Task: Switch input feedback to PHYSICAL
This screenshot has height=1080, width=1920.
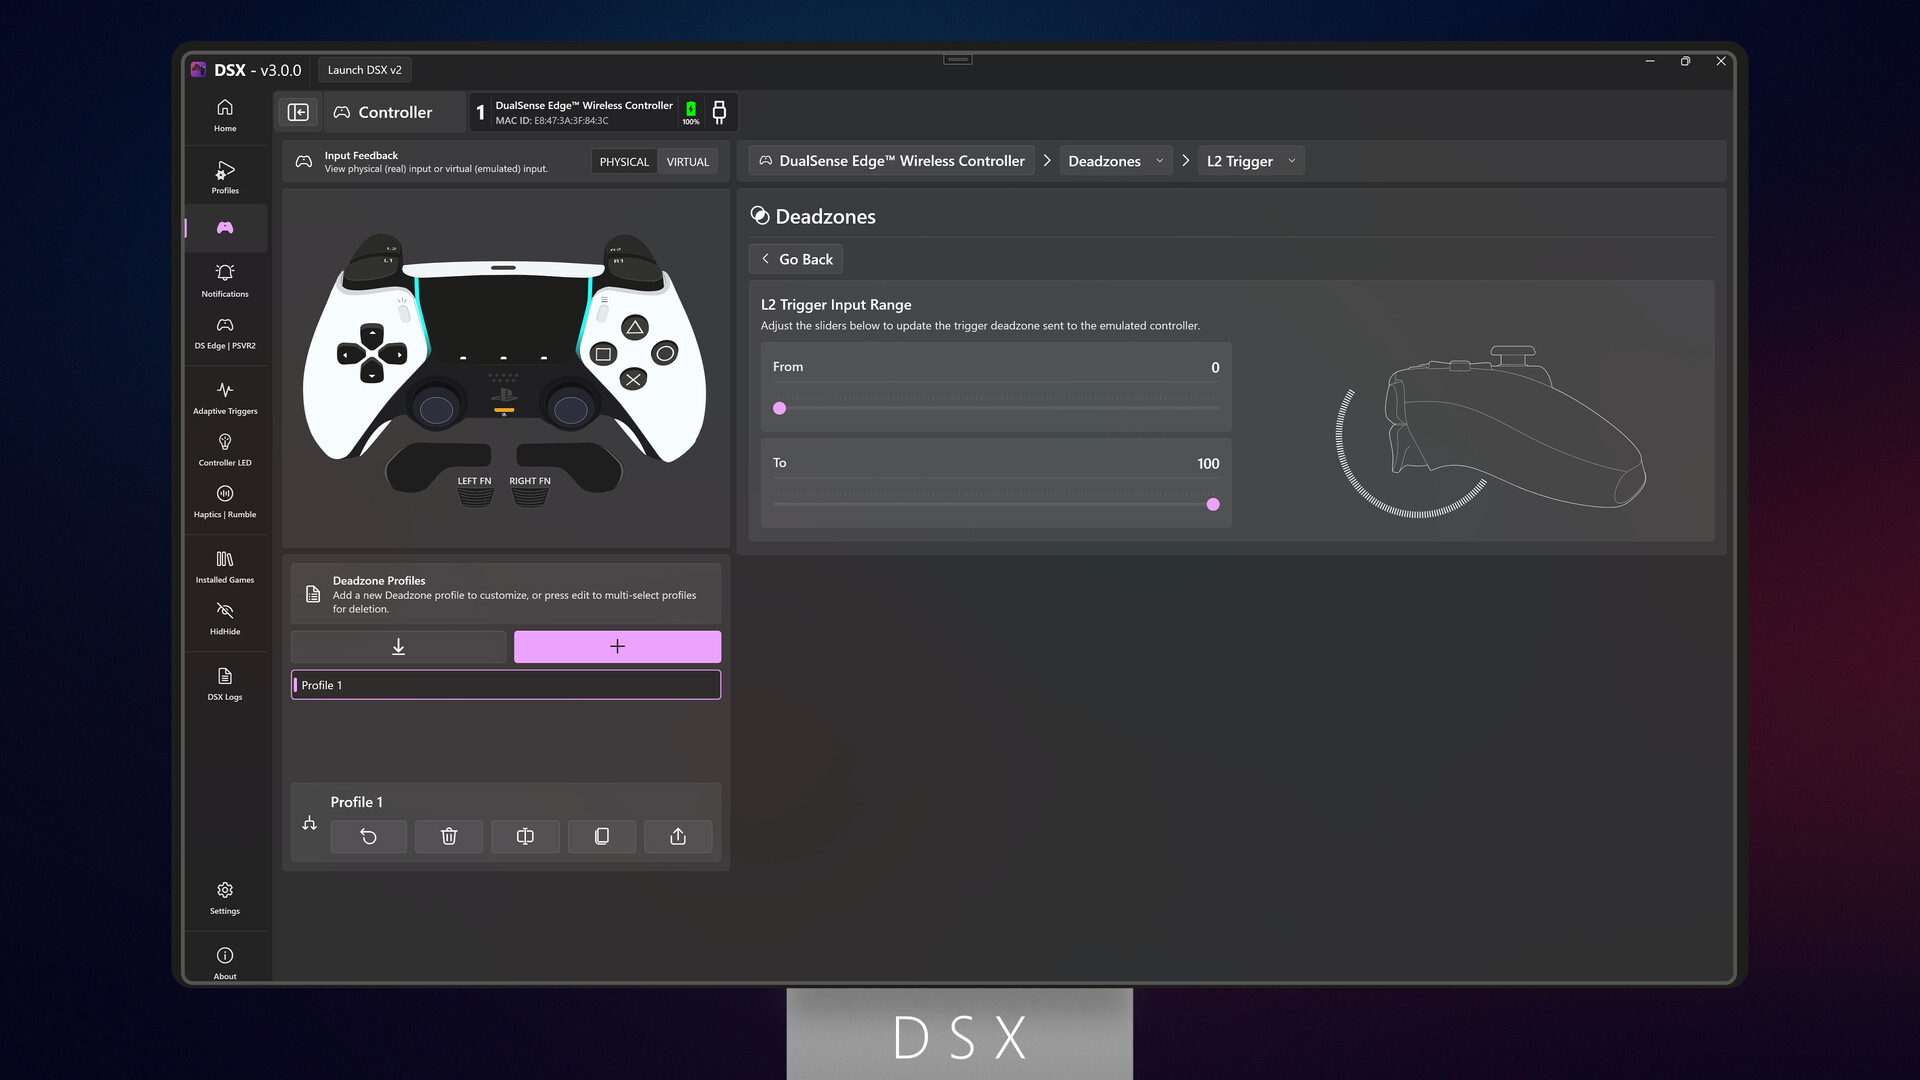Action: (623, 161)
